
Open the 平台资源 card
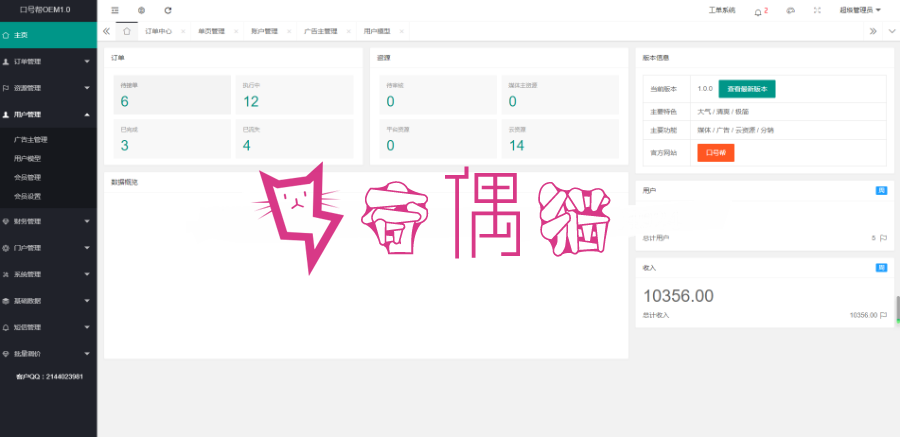438,138
